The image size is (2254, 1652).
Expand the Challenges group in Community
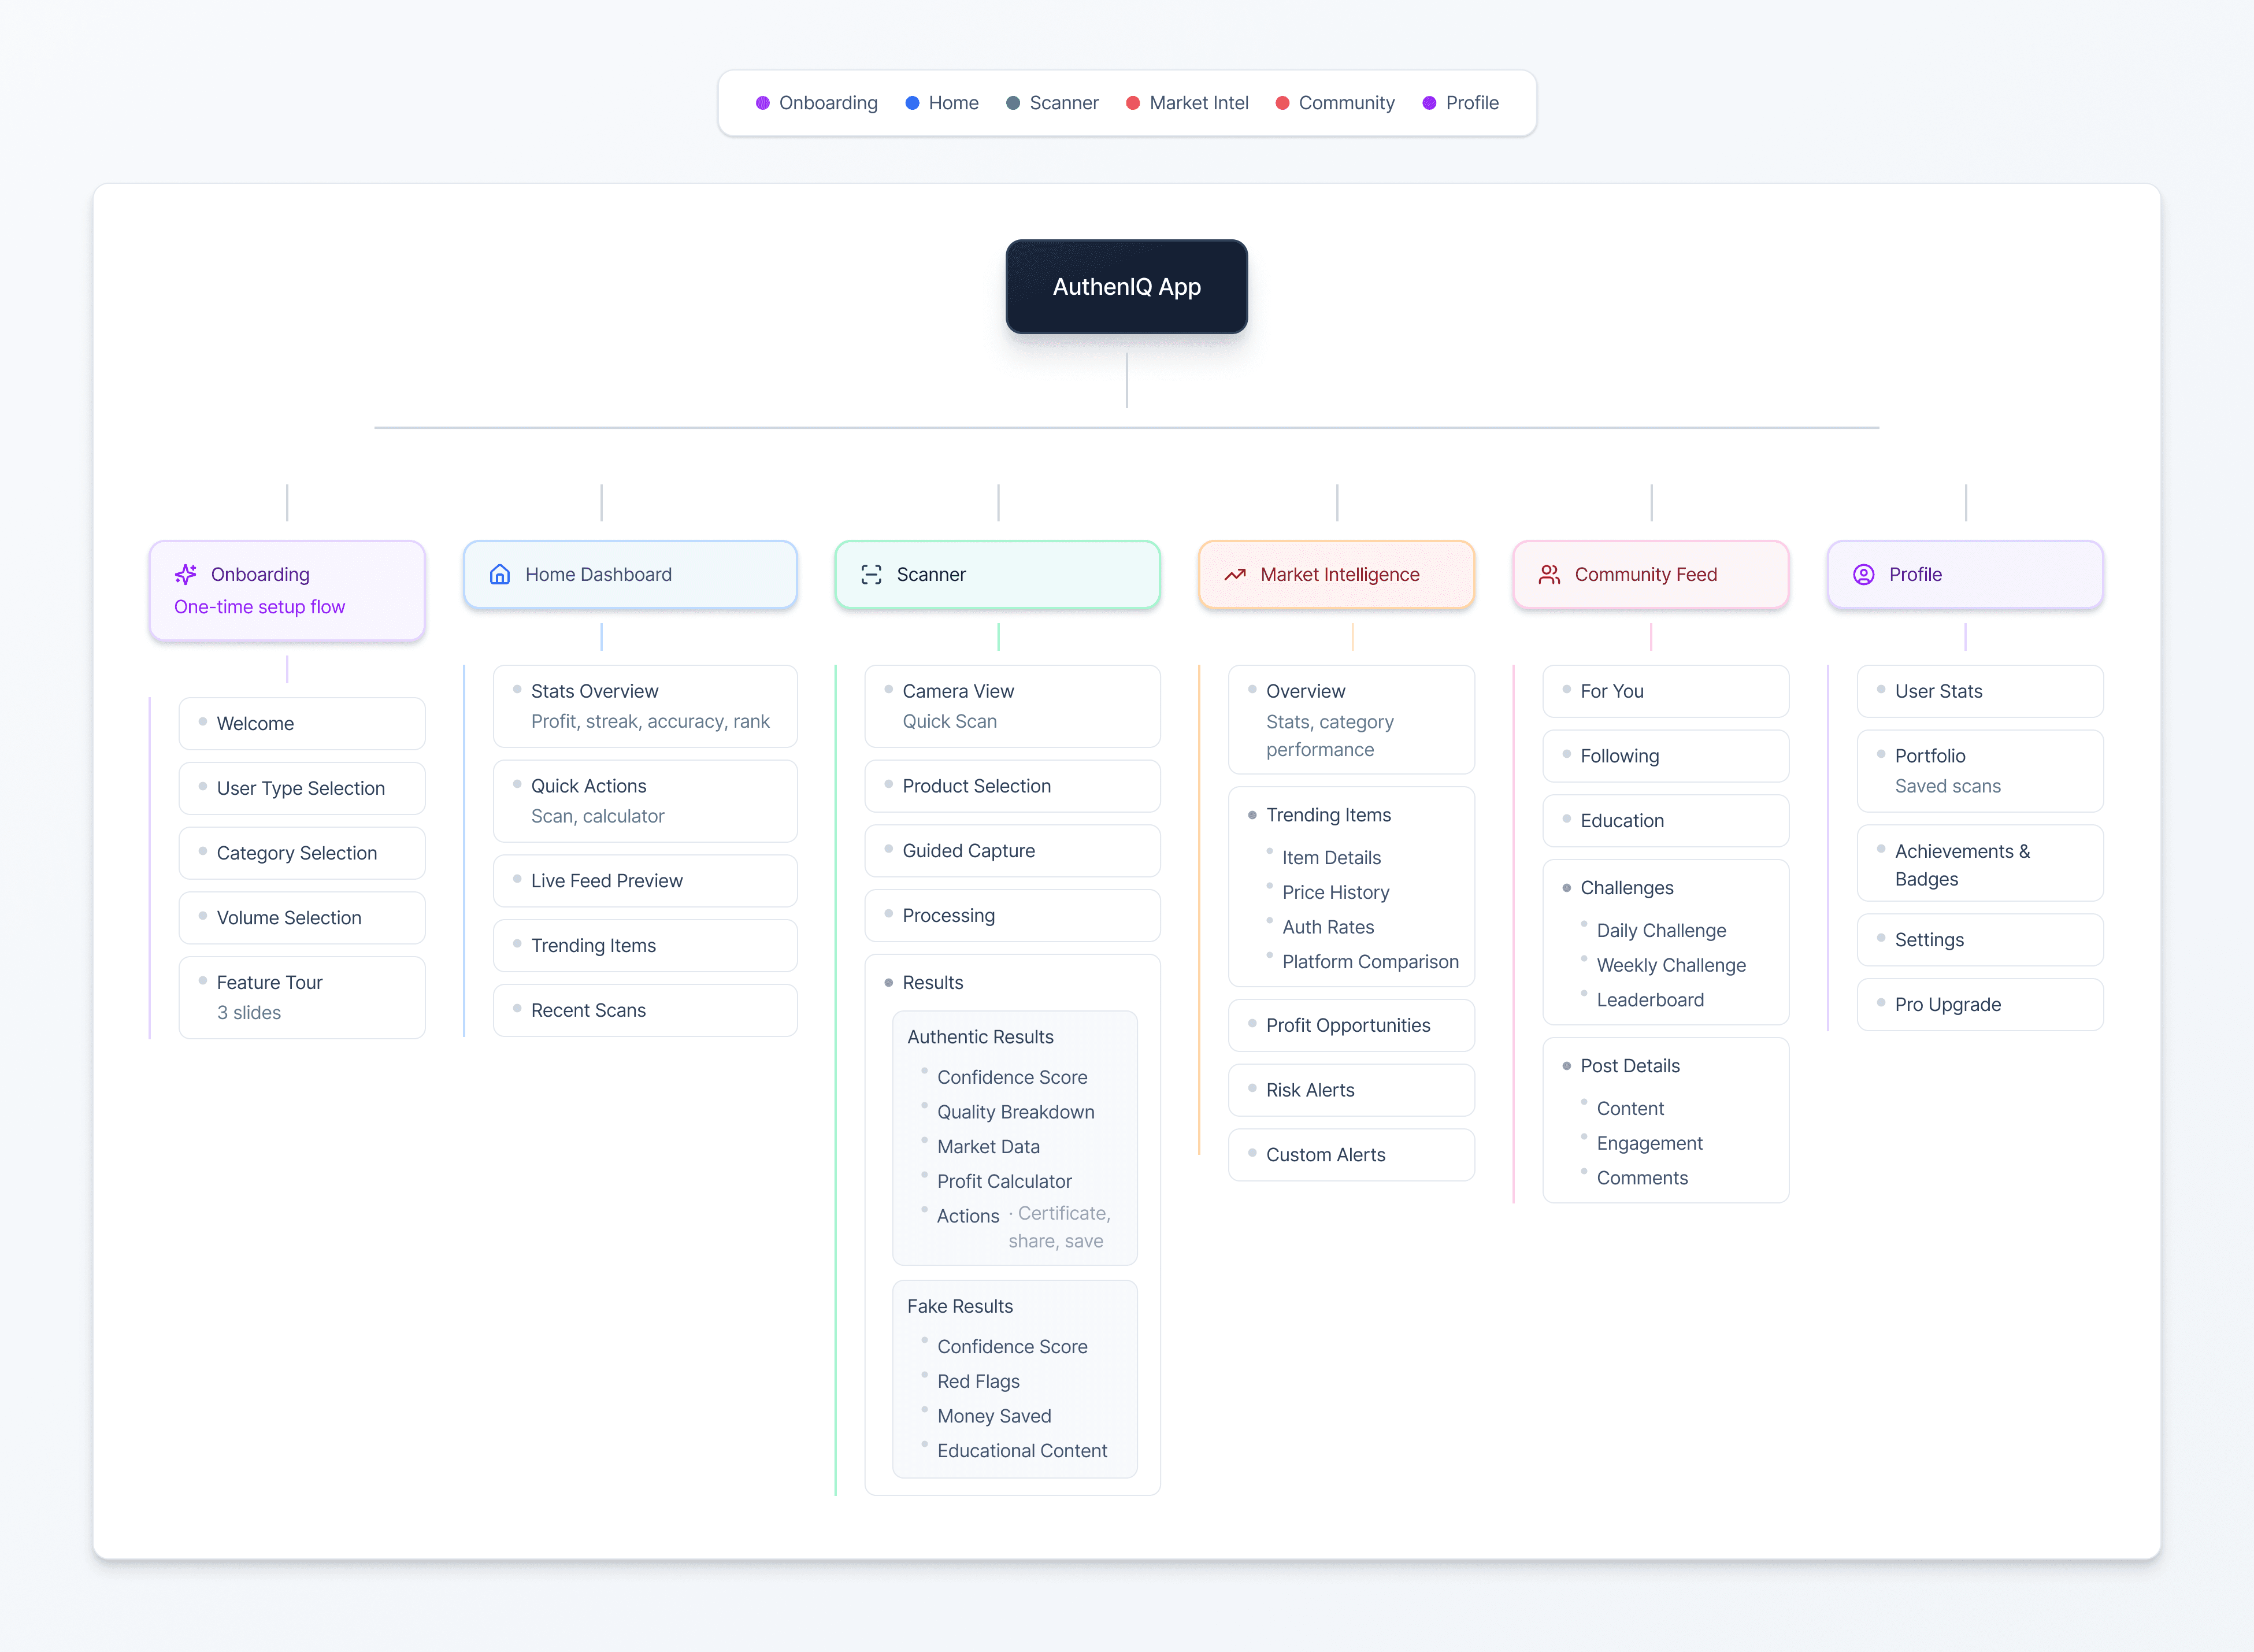(x=1626, y=888)
